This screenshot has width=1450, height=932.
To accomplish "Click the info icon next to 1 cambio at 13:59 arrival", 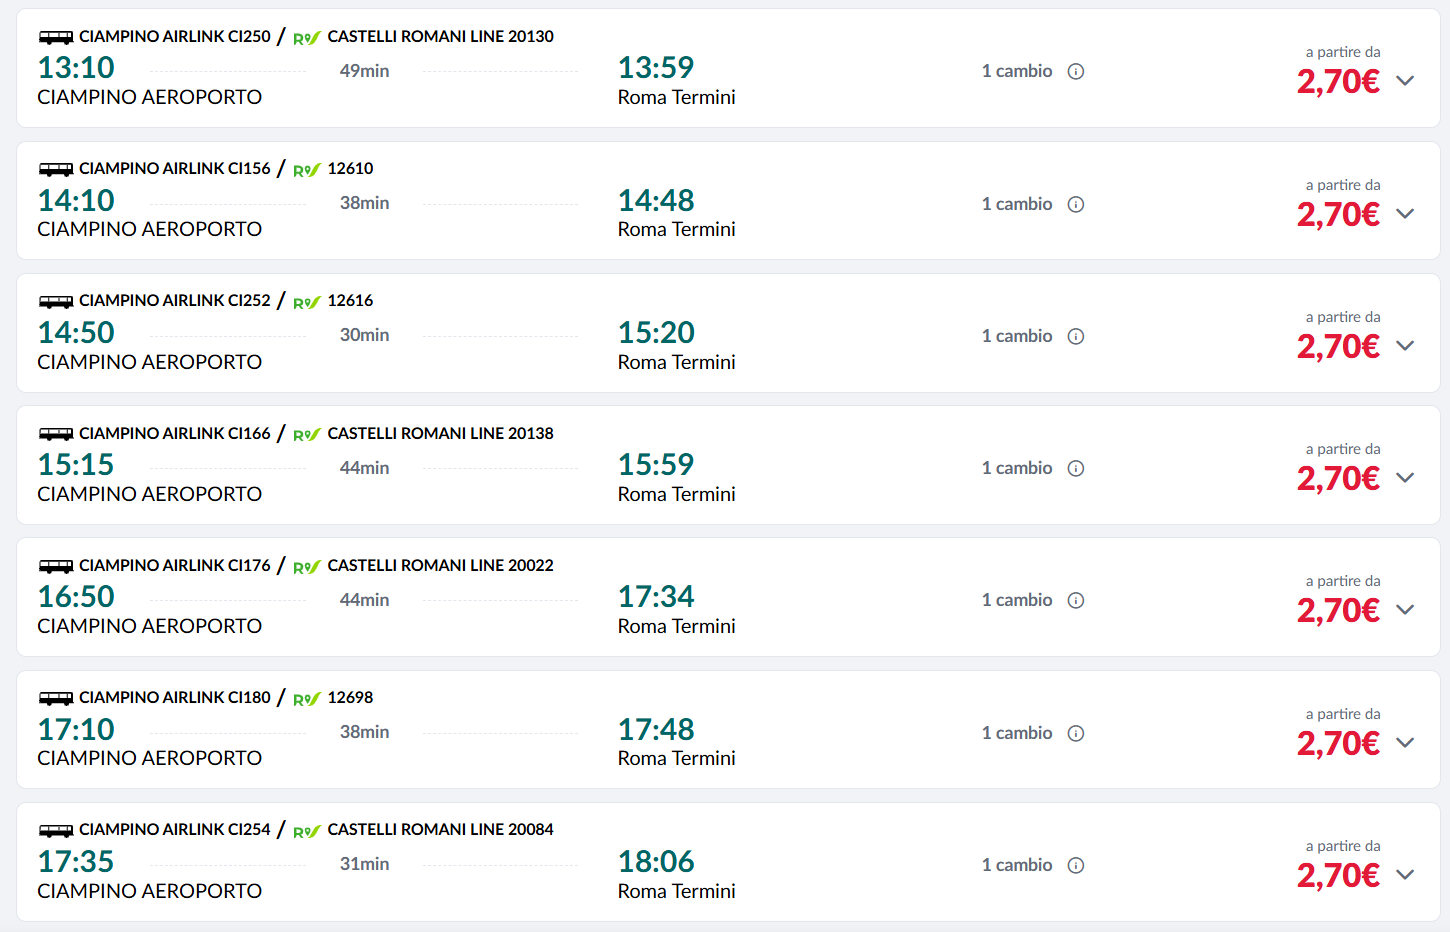I will [x=1075, y=71].
